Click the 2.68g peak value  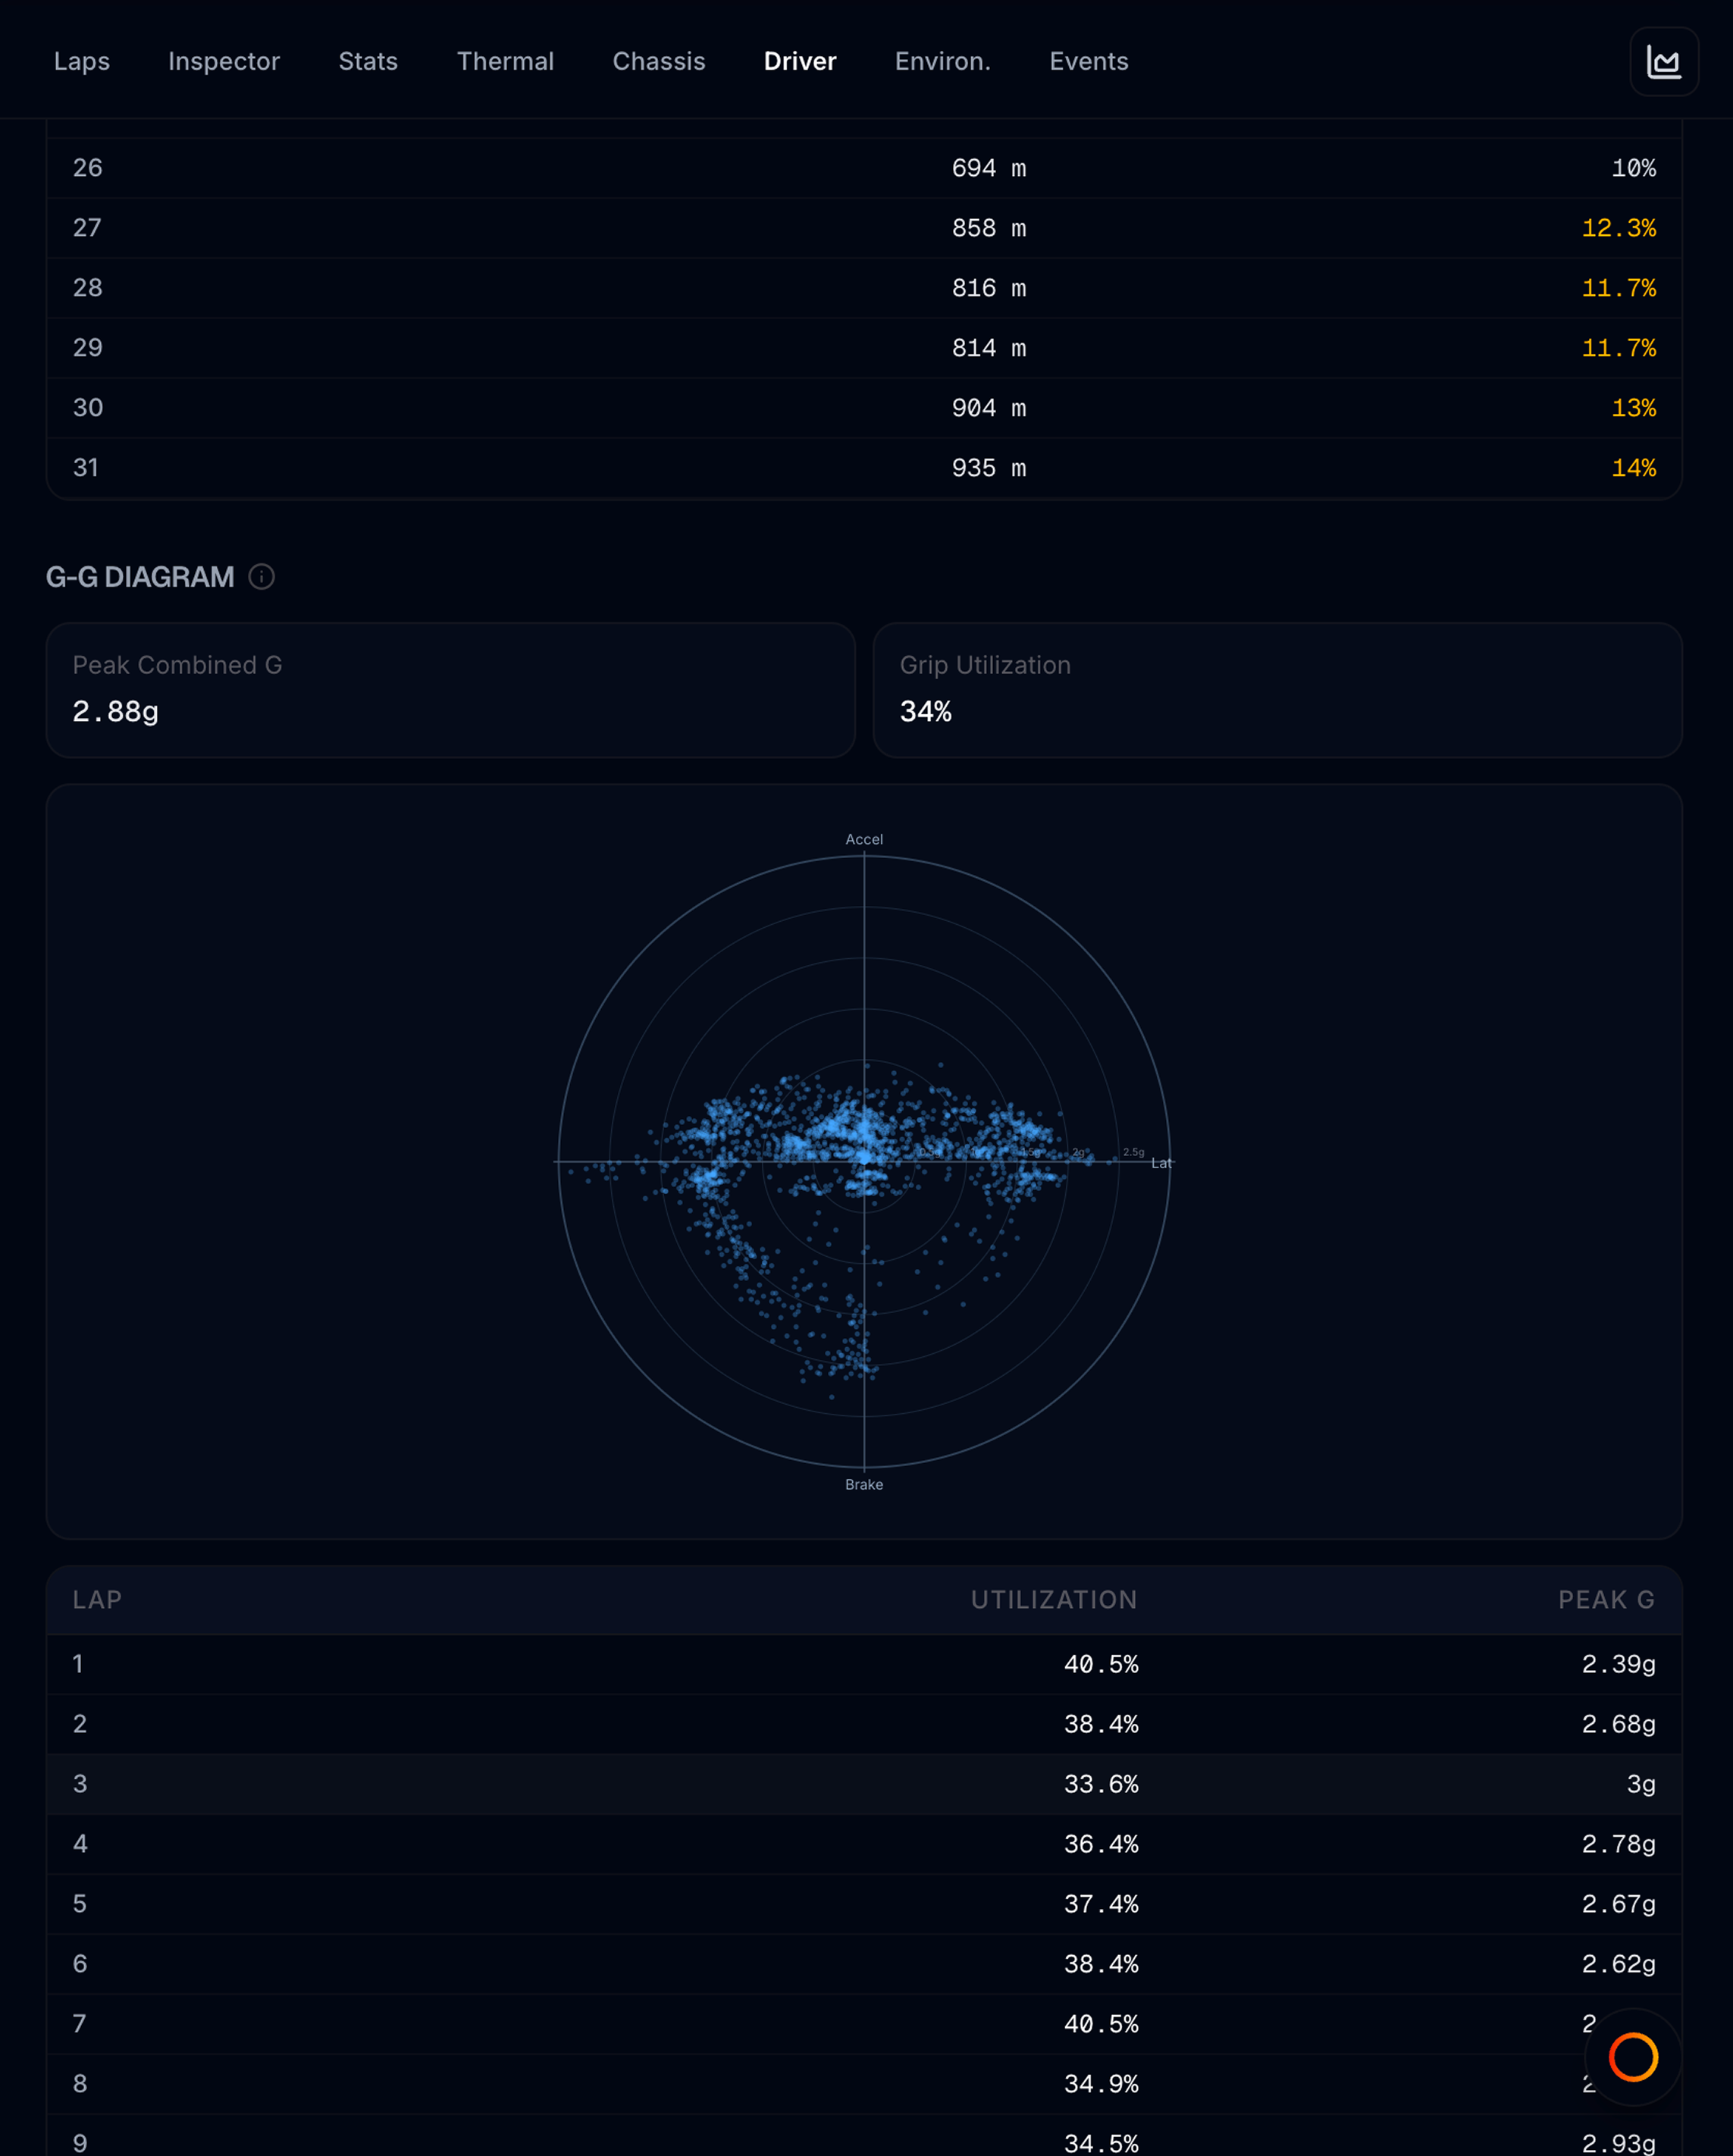(1618, 1724)
